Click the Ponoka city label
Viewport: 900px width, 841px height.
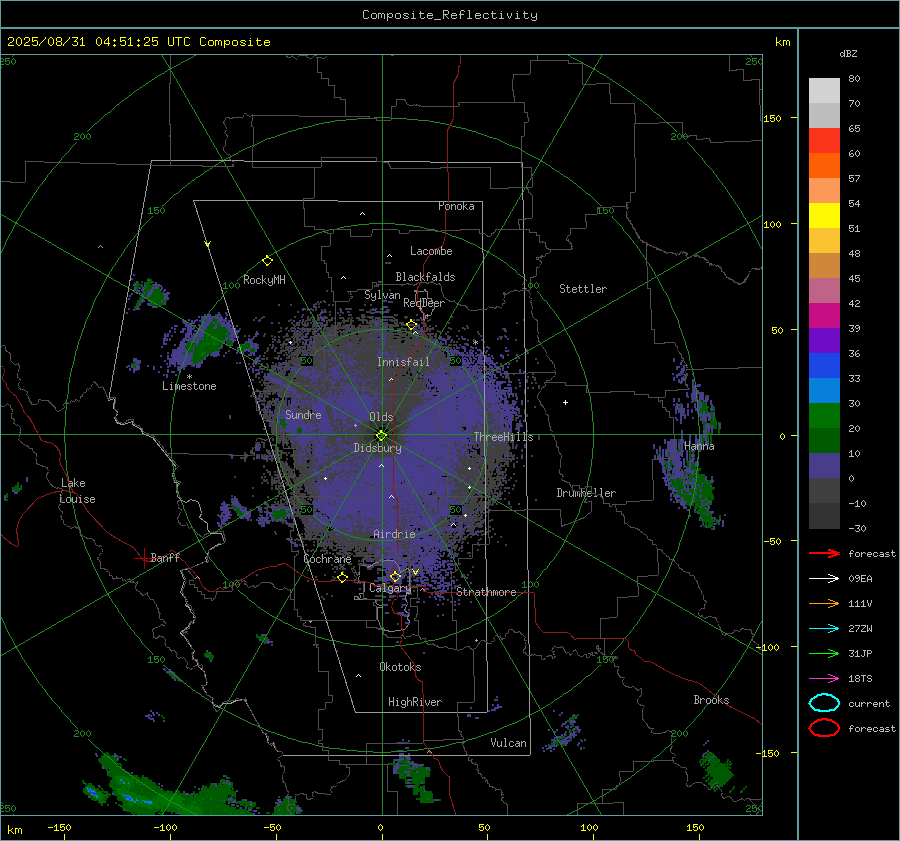(x=456, y=206)
